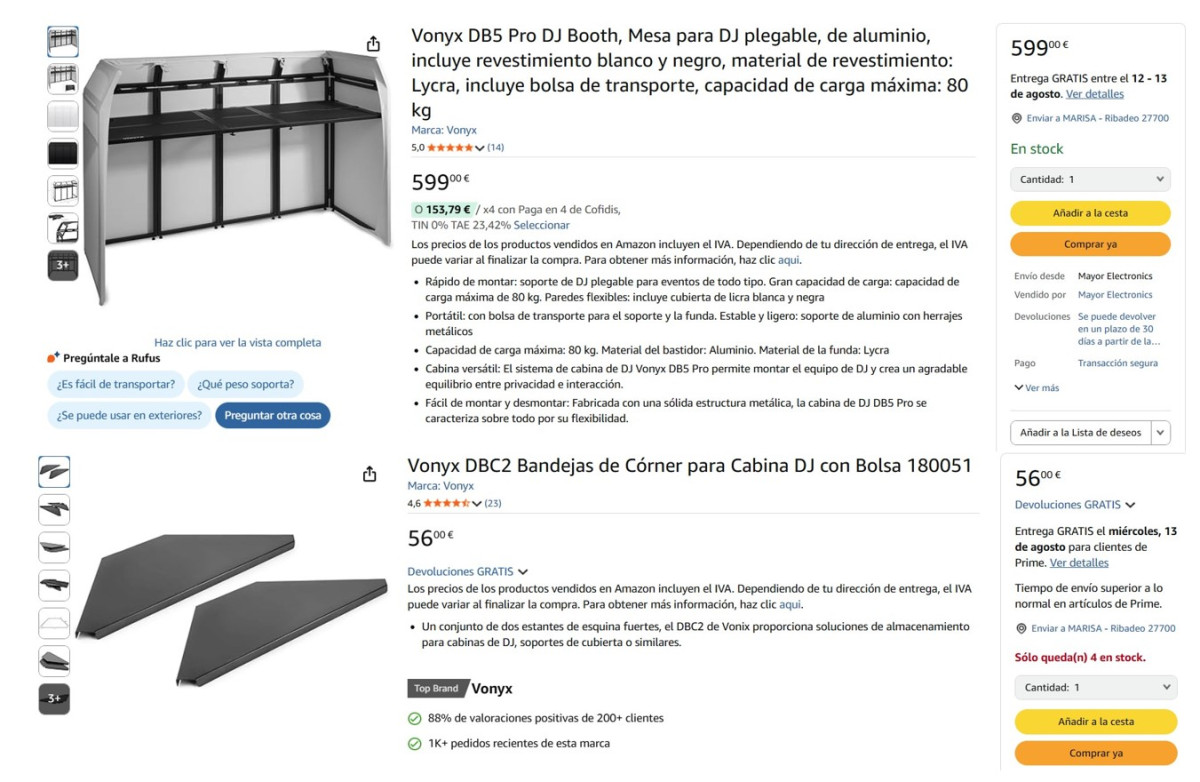
Task: Share the Vonyx DB5 Pro booth listing
Action: (373, 44)
